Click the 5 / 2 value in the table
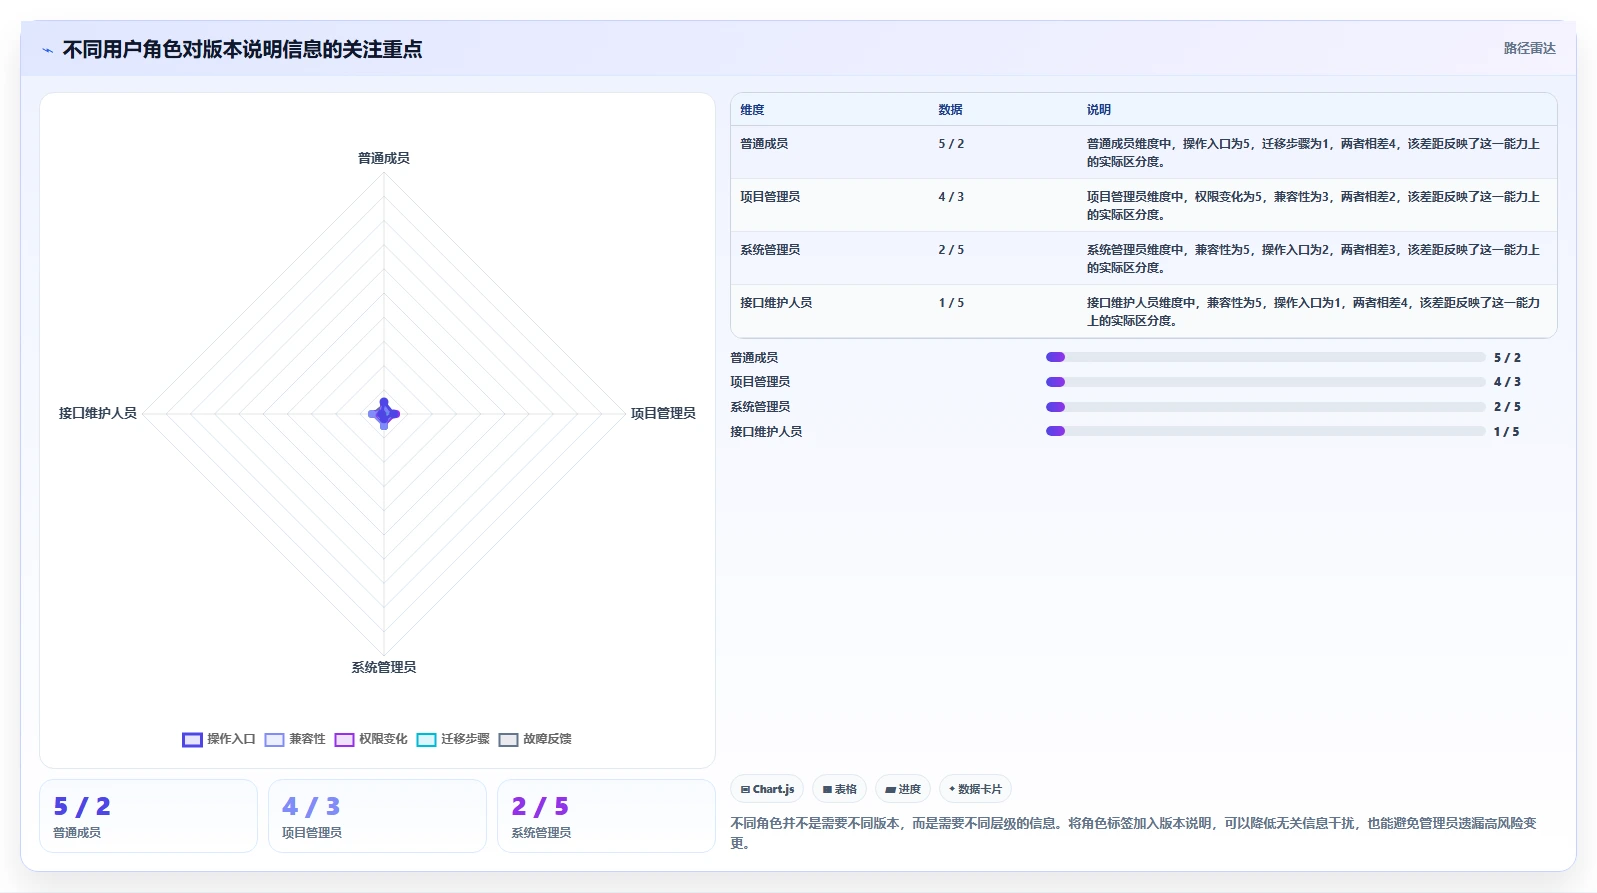Screen dimensions: 1597x893 [x=951, y=144]
